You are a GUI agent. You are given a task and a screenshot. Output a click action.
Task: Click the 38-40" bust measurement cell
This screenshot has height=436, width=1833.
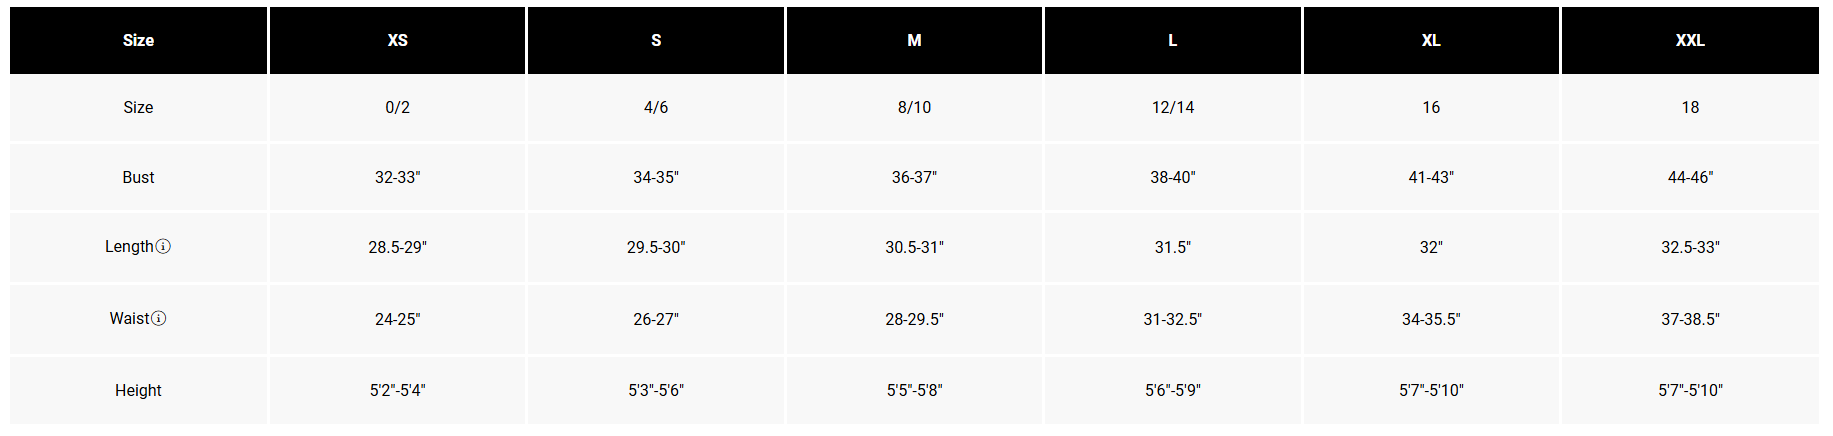point(1172,177)
